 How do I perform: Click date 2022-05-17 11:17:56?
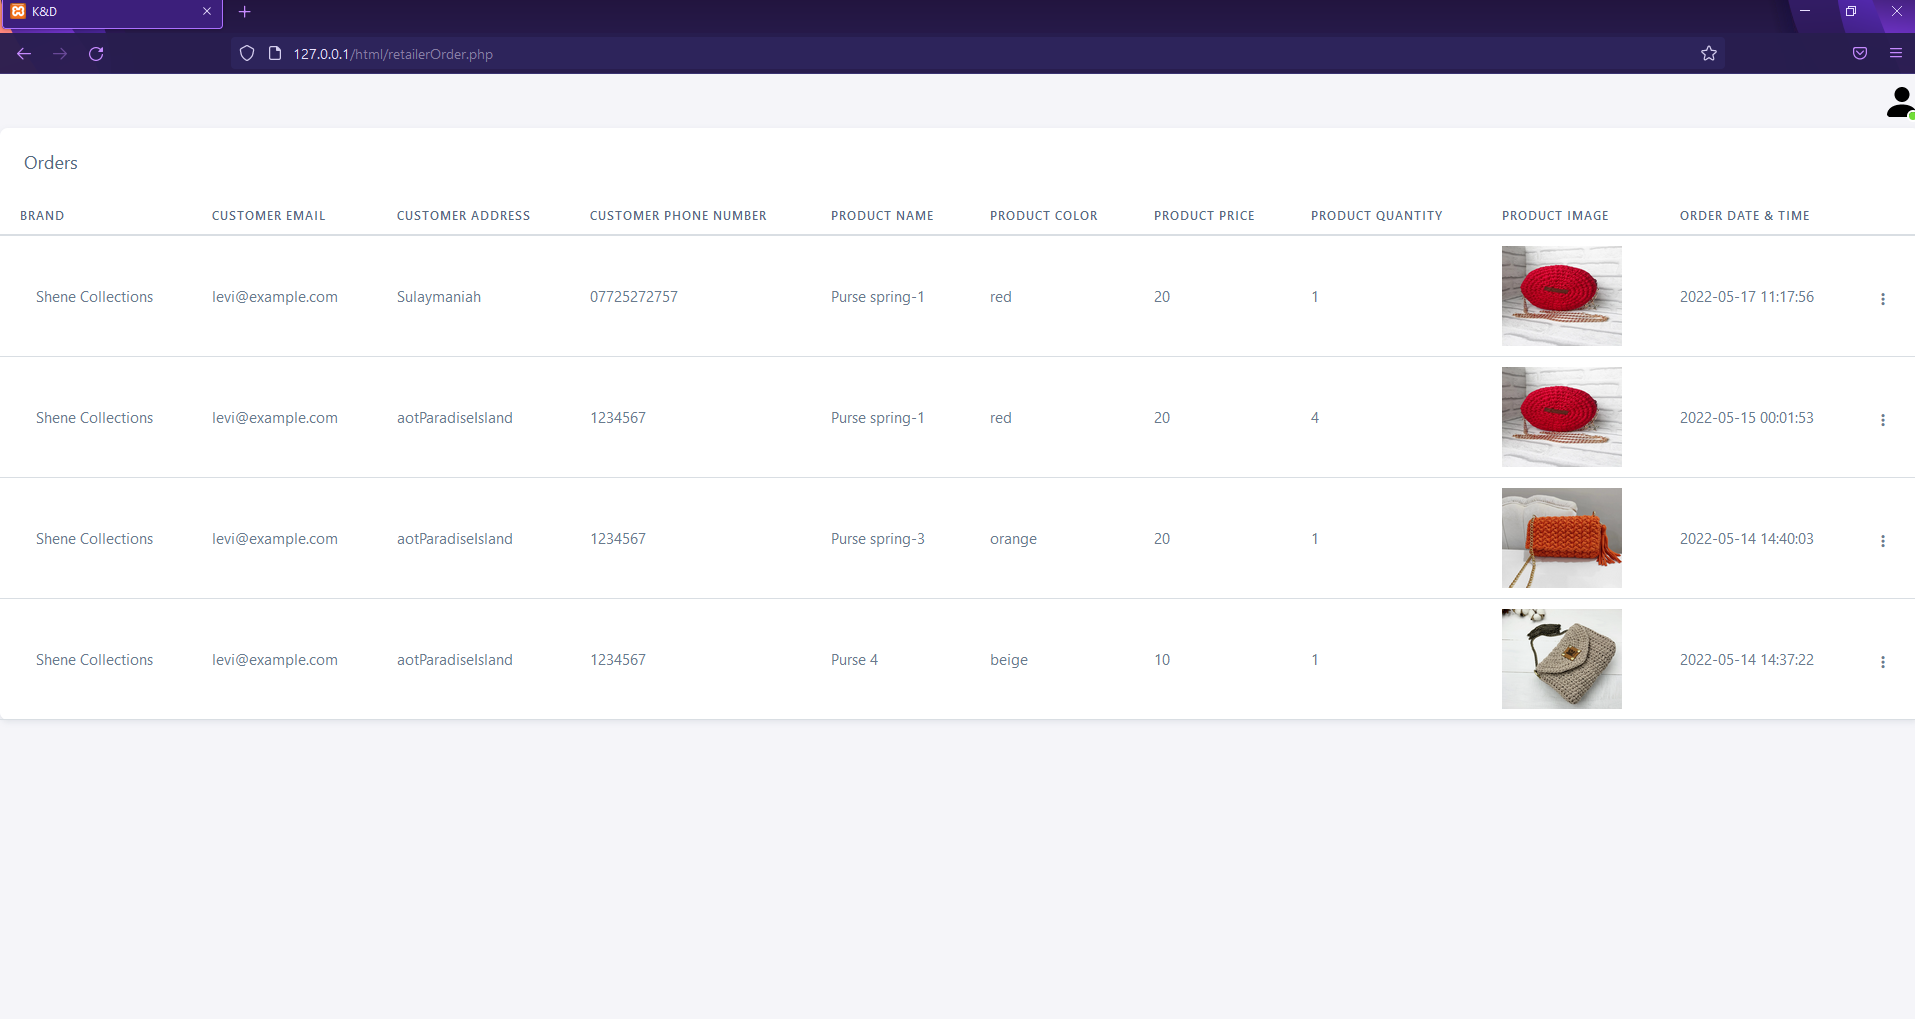point(1747,297)
